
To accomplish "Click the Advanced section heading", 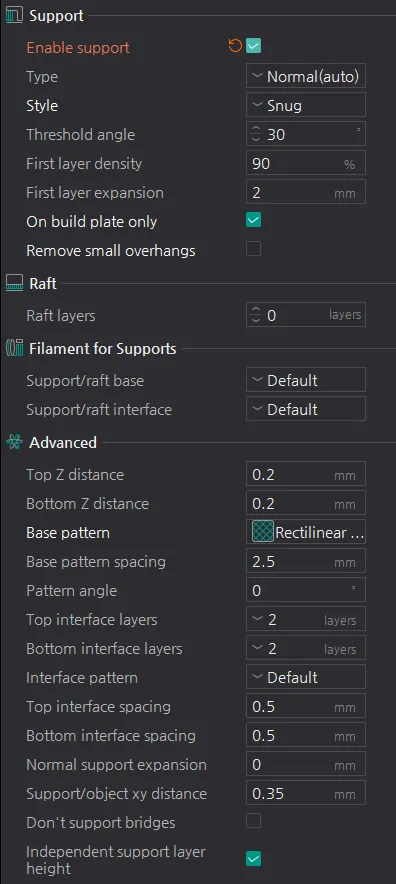I will pyautogui.click(x=63, y=443).
